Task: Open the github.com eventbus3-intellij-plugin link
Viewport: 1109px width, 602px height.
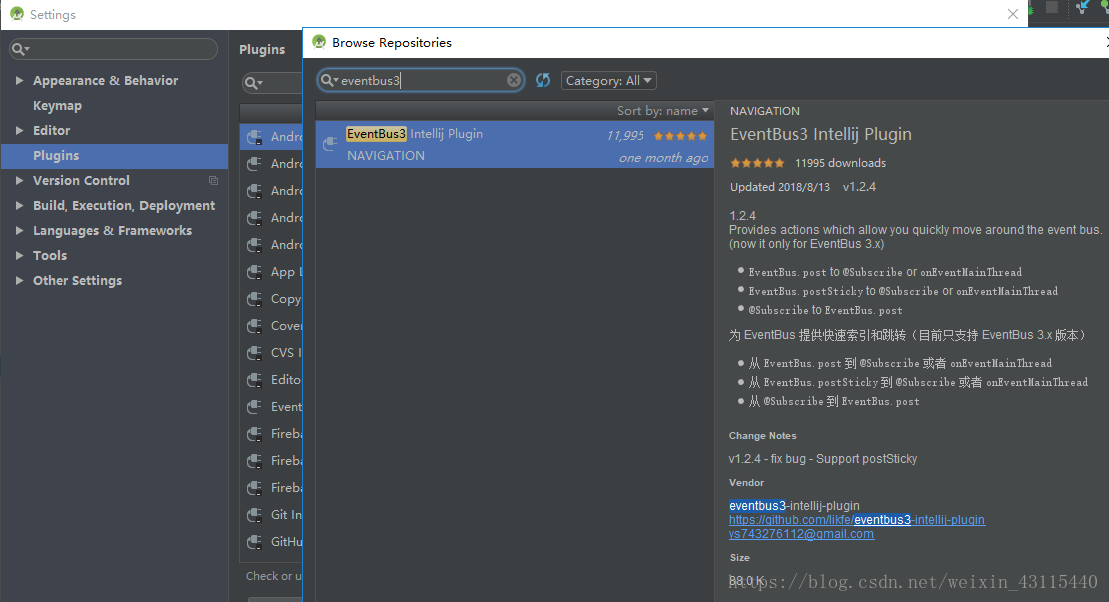Action: (x=857, y=520)
